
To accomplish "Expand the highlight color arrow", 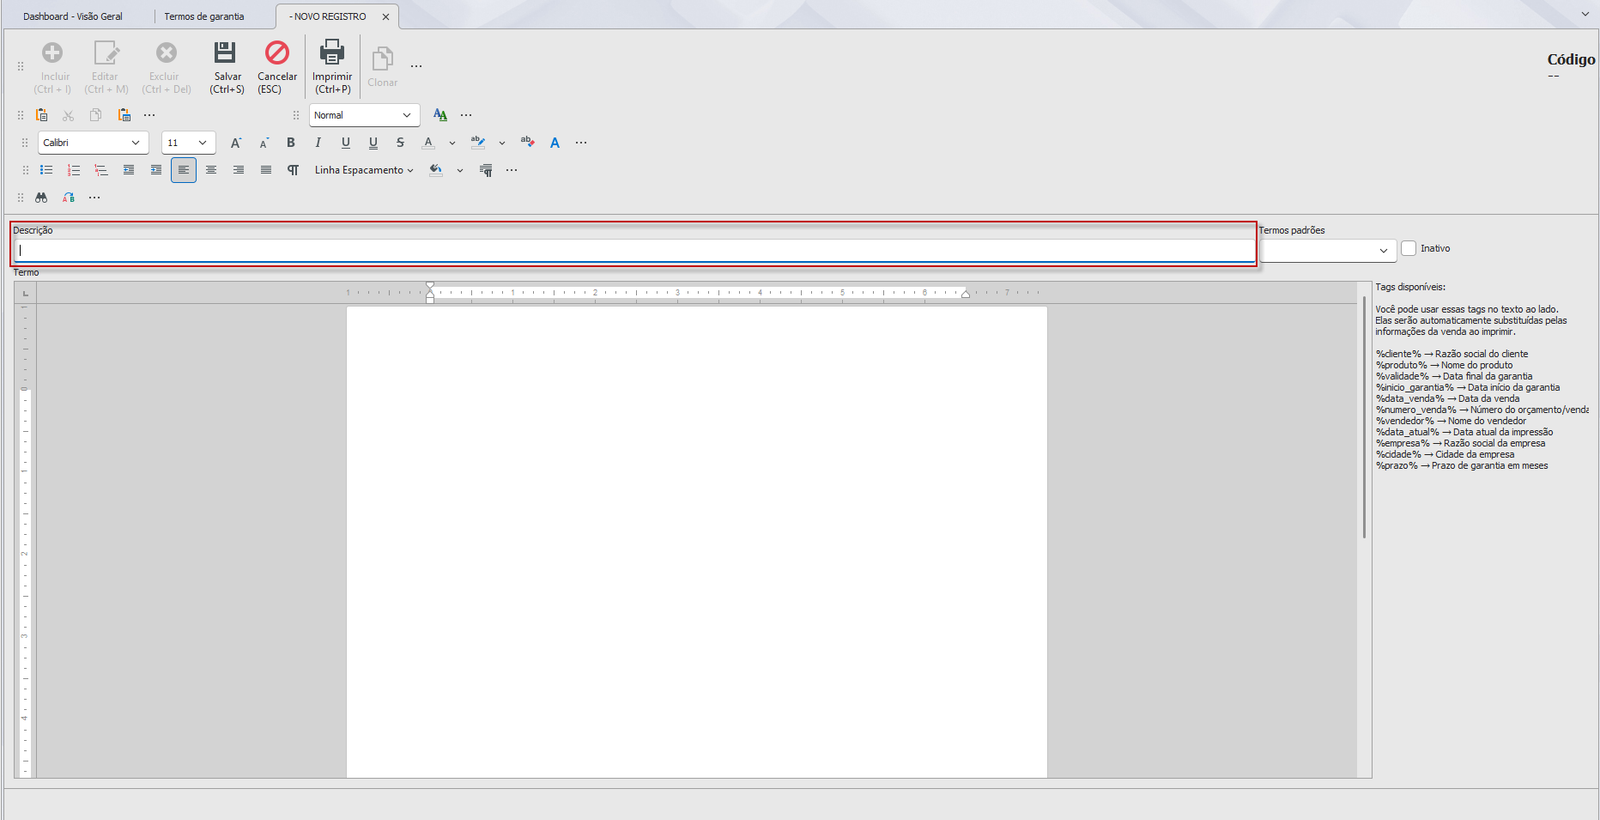I will click(502, 143).
